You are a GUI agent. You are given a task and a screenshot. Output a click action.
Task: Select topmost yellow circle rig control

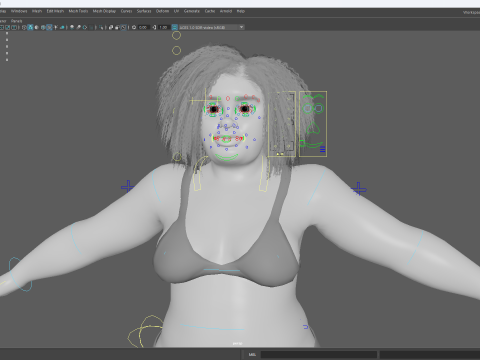176,35
